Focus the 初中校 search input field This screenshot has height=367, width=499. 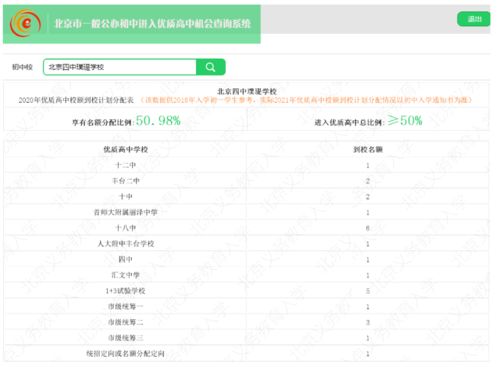[x=120, y=67]
